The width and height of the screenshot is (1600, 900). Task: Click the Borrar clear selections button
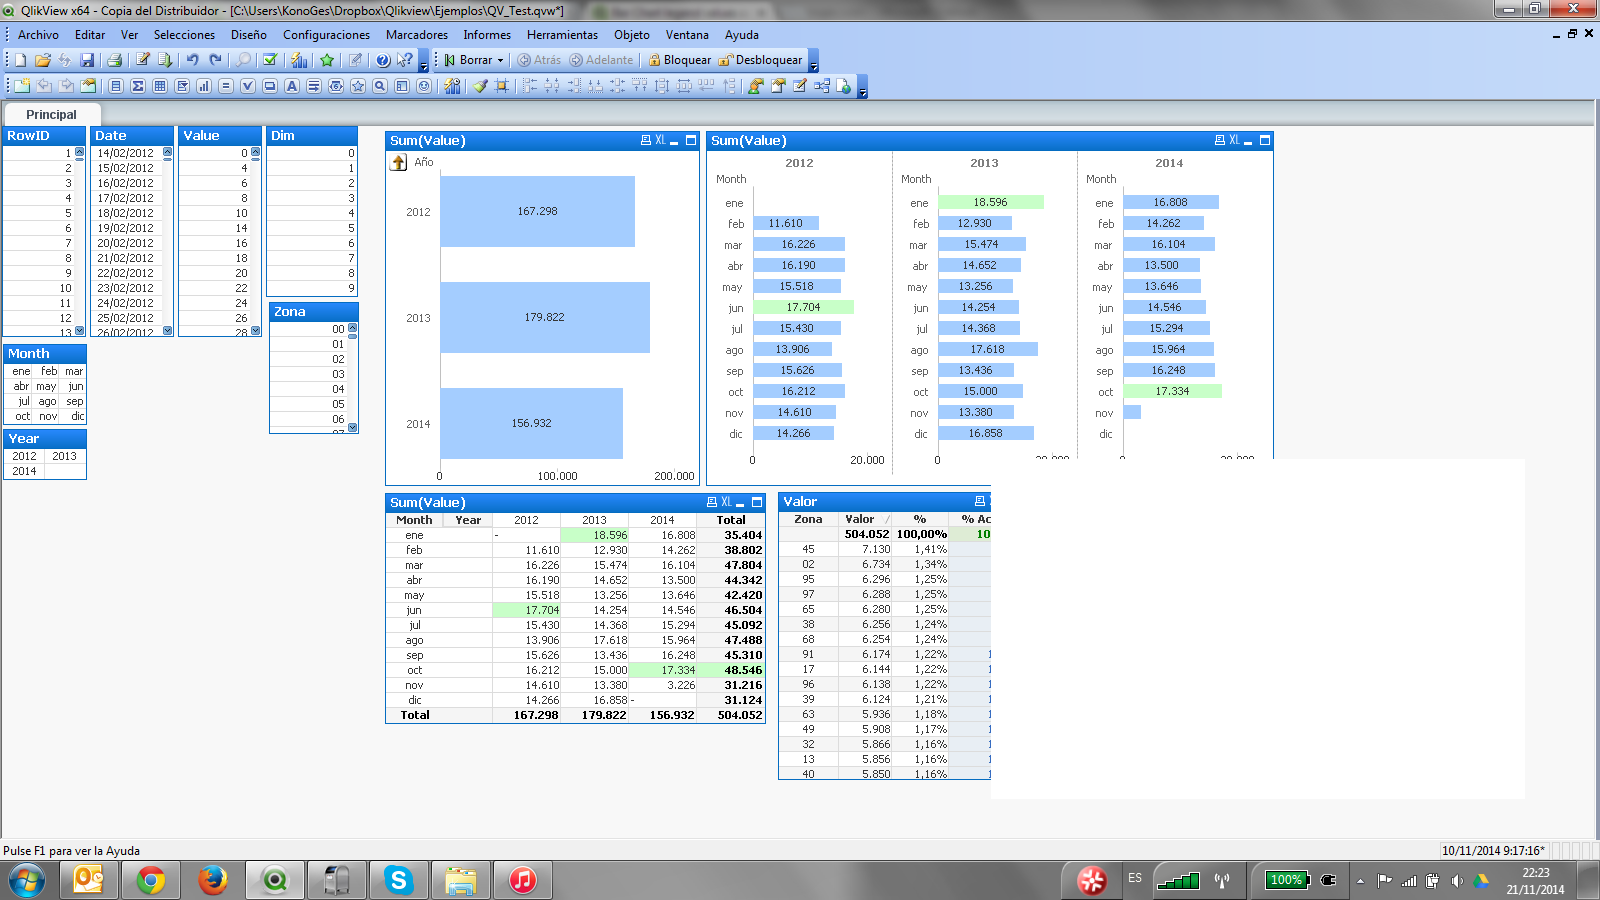[468, 60]
